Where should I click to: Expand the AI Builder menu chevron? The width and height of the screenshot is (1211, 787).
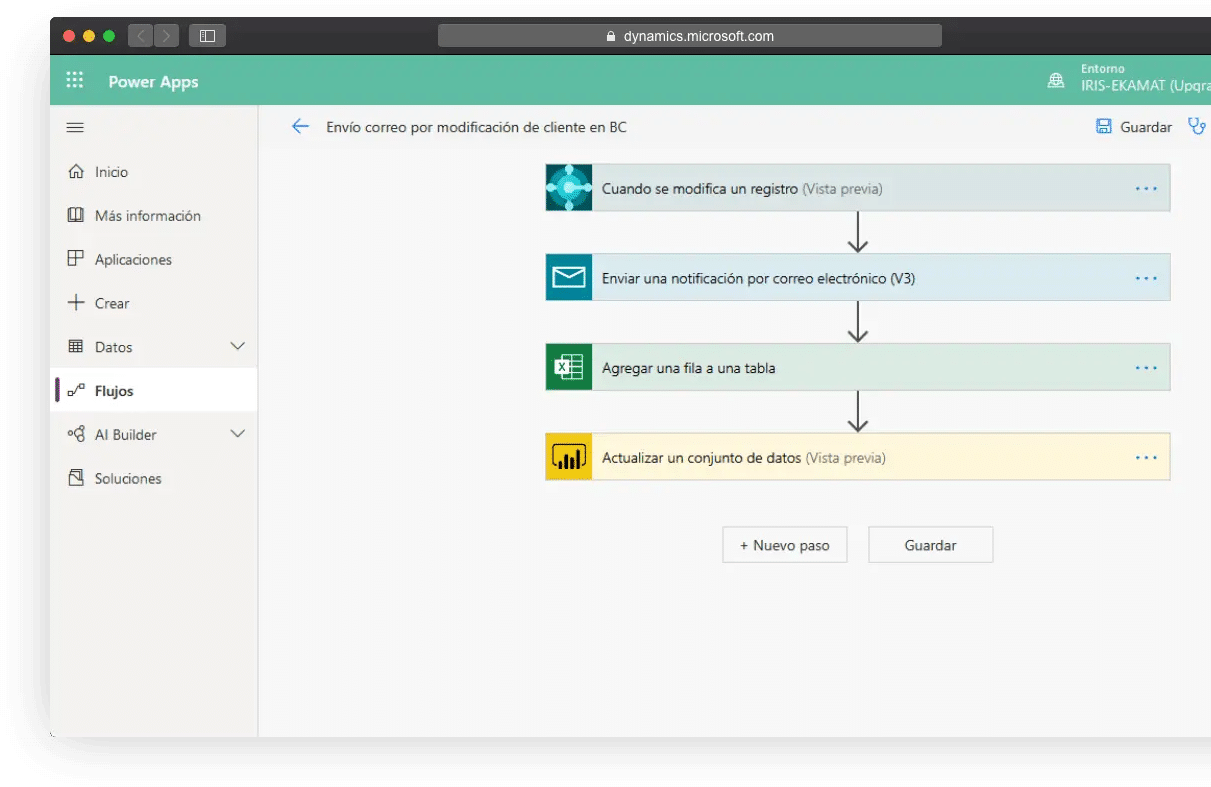[238, 434]
